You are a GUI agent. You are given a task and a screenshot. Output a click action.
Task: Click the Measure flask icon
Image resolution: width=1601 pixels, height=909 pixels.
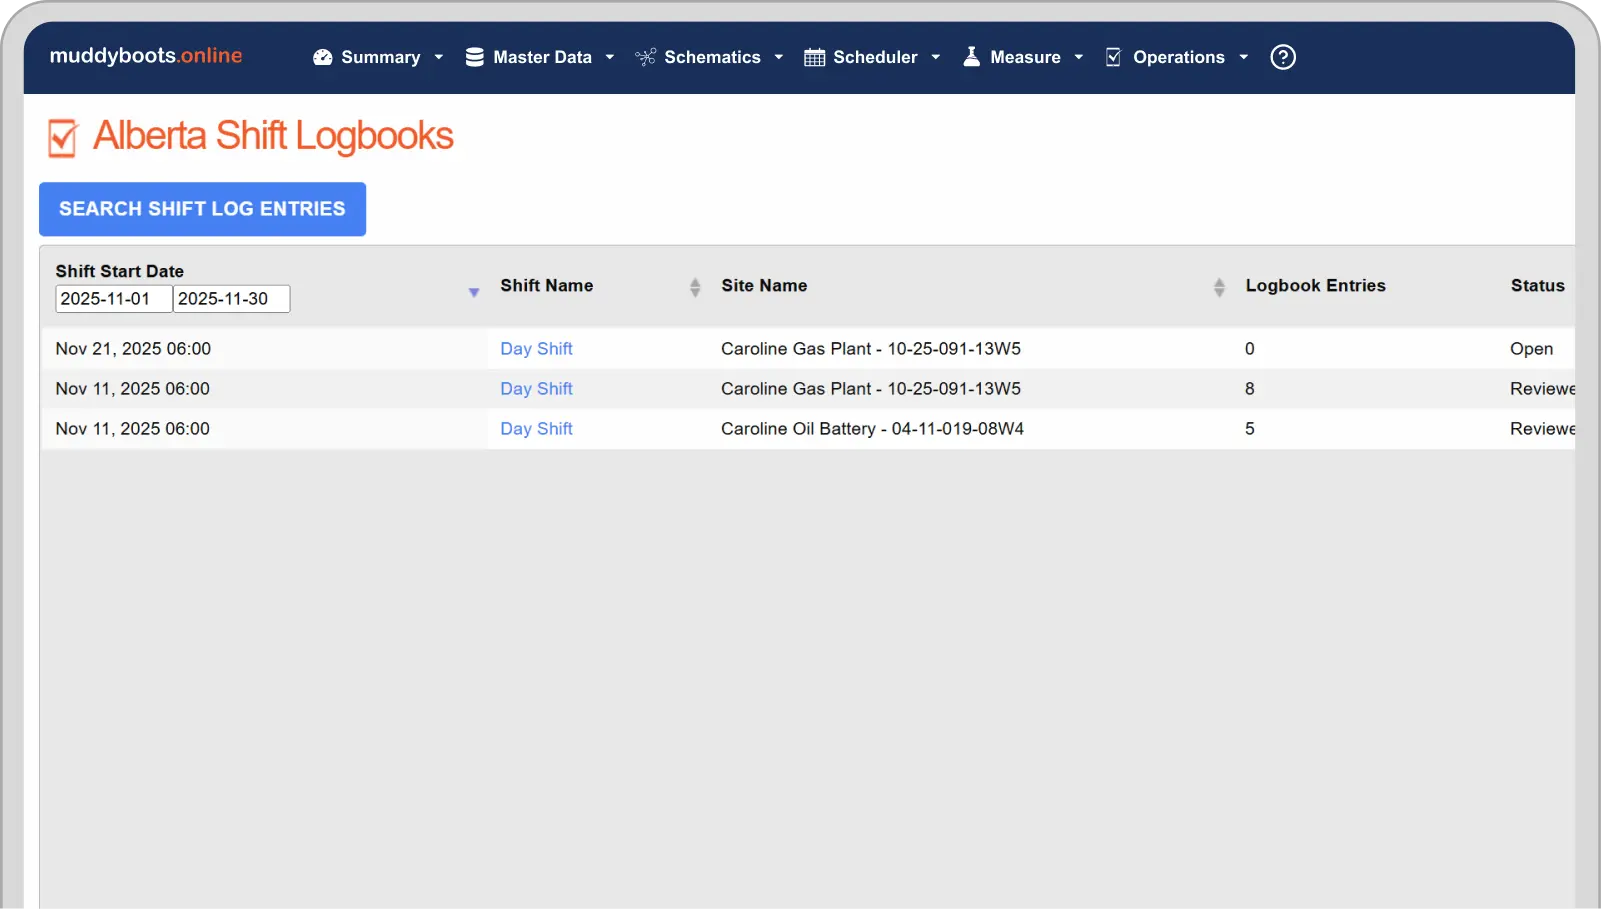coord(971,57)
